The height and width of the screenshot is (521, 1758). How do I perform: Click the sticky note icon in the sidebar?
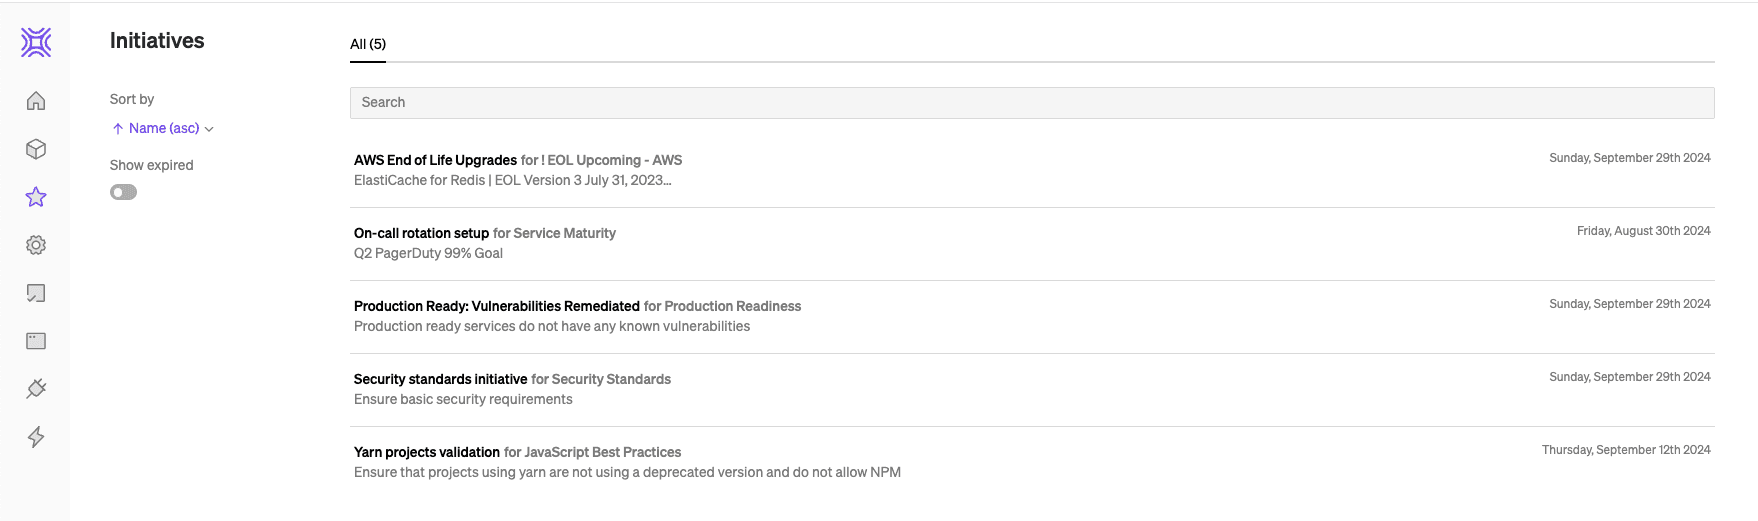pyautogui.click(x=36, y=293)
